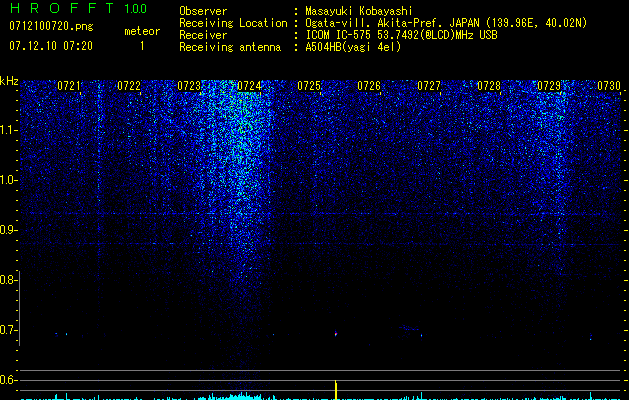629x400 pixels.
Task: Select the filename 0712100720.png
Action: coord(51,27)
